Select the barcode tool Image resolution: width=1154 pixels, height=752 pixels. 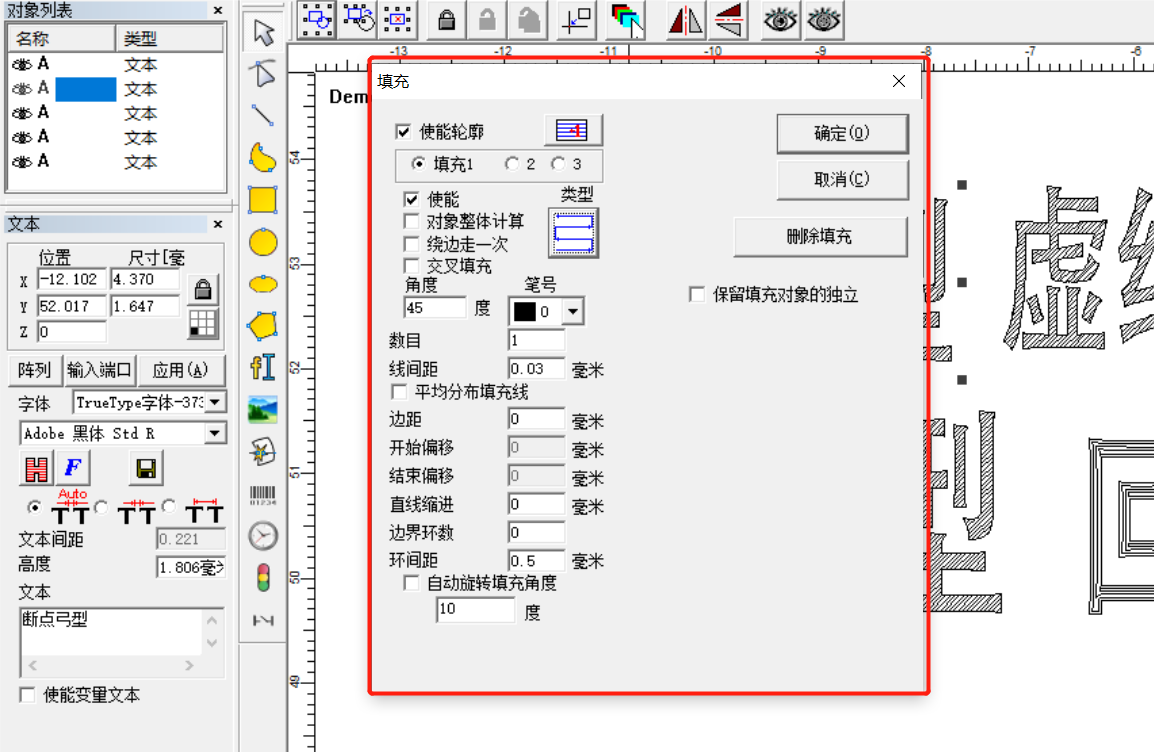point(263,494)
